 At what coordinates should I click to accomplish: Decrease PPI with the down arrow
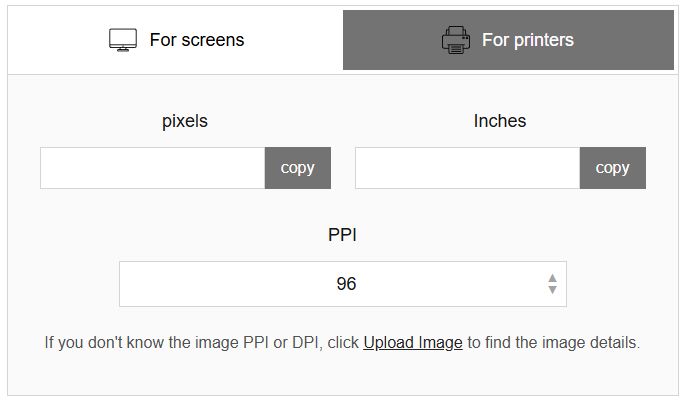tap(552, 290)
